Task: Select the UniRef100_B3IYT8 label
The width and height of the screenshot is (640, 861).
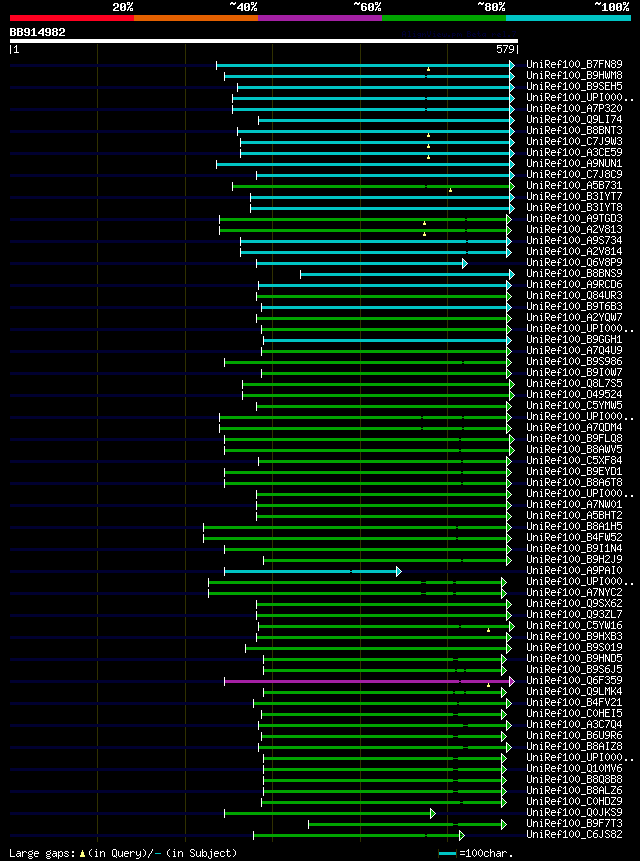Action: coord(574,208)
